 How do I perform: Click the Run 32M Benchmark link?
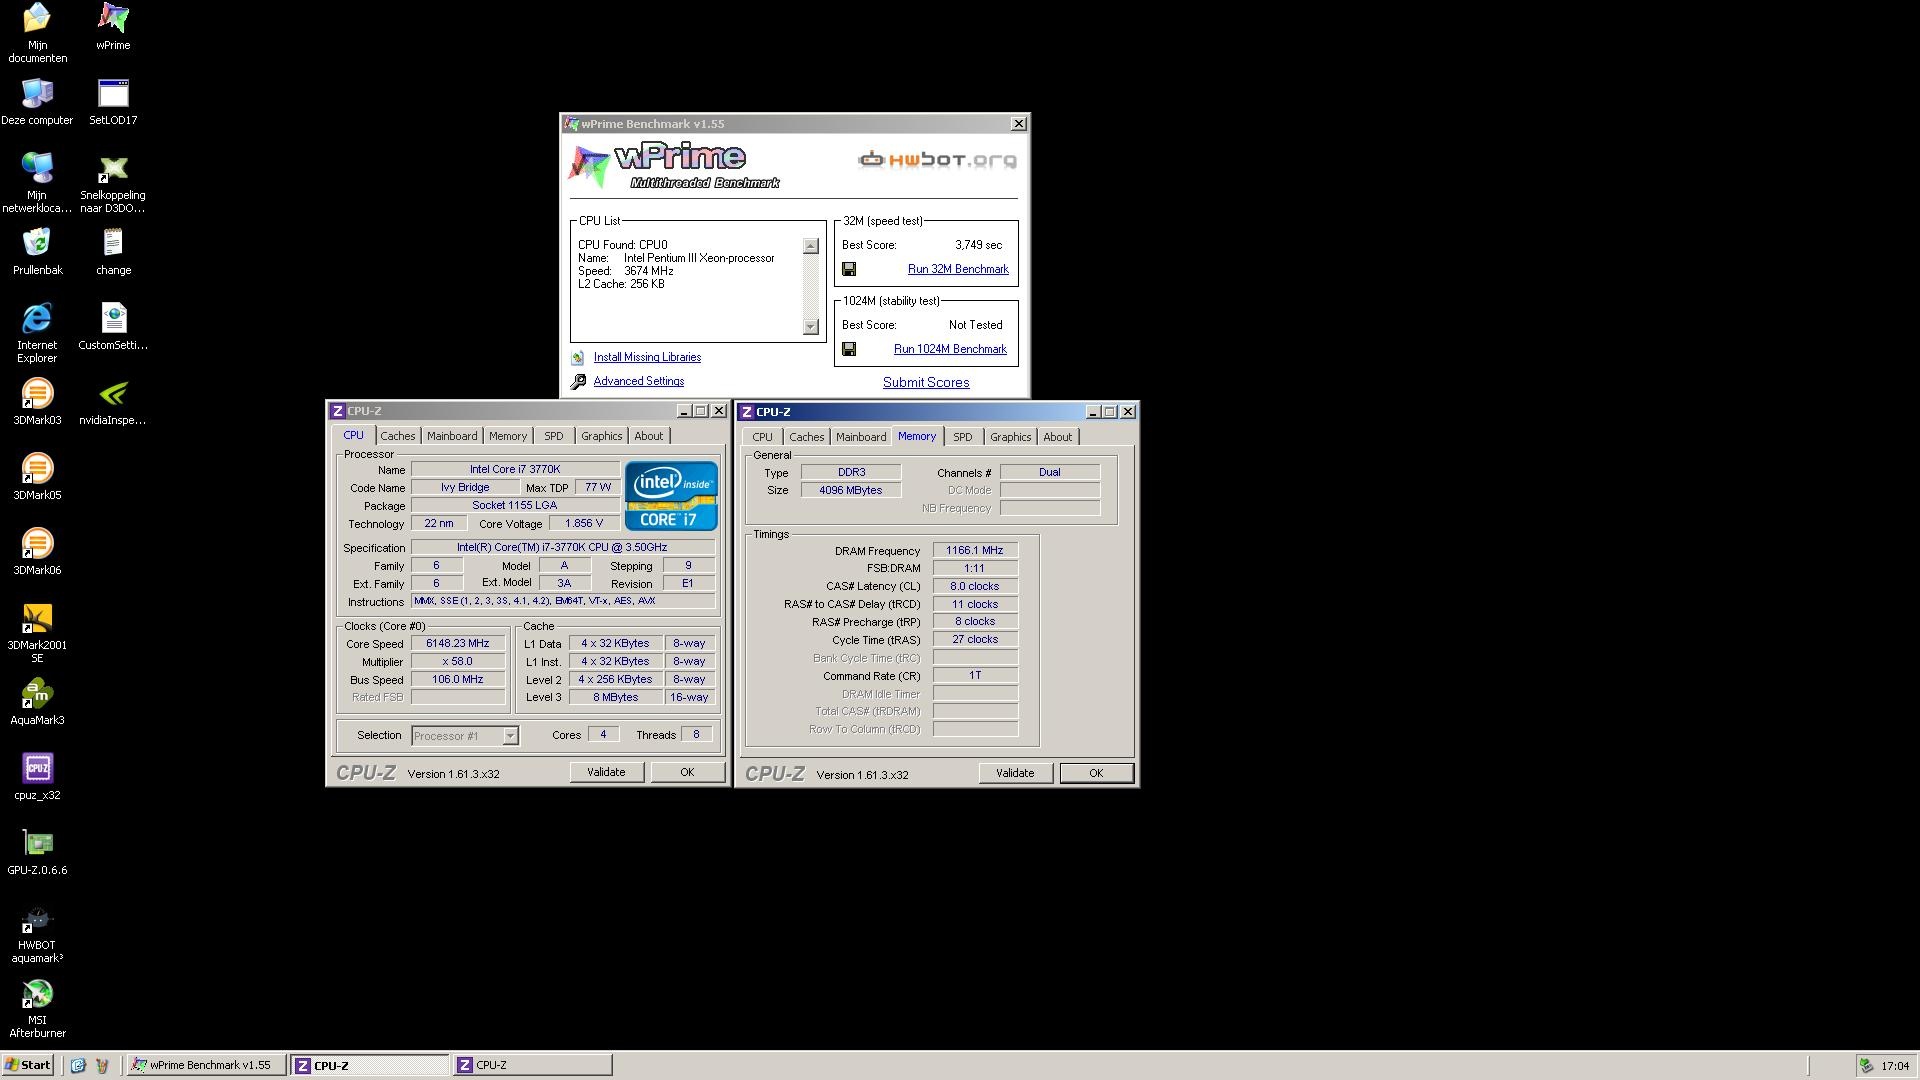coord(957,269)
